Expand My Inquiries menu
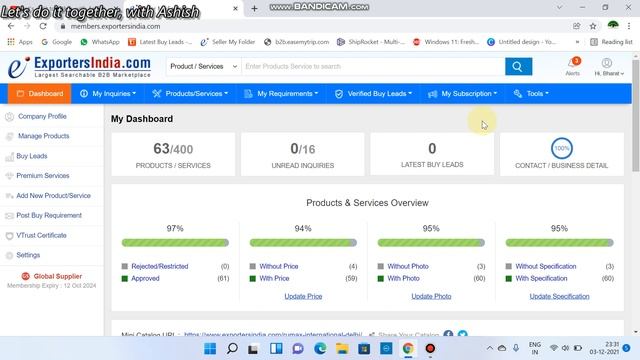The height and width of the screenshot is (360, 640). coord(108,93)
